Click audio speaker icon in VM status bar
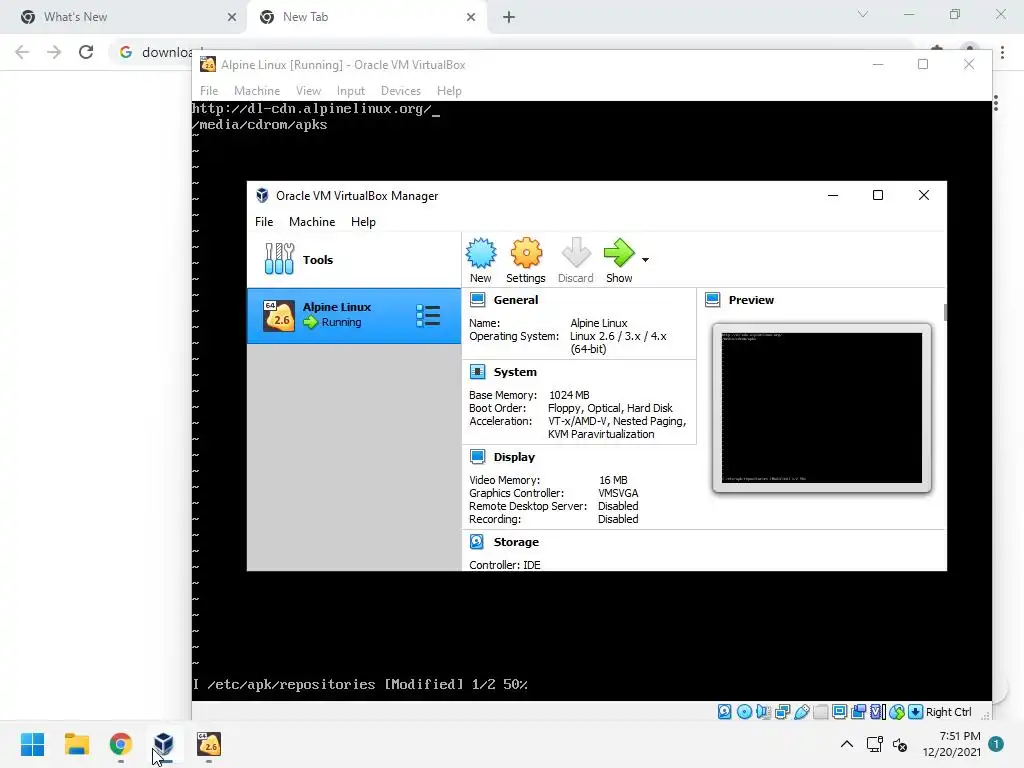The height and width of the screenshot is (768, 1024). [763, 712]
